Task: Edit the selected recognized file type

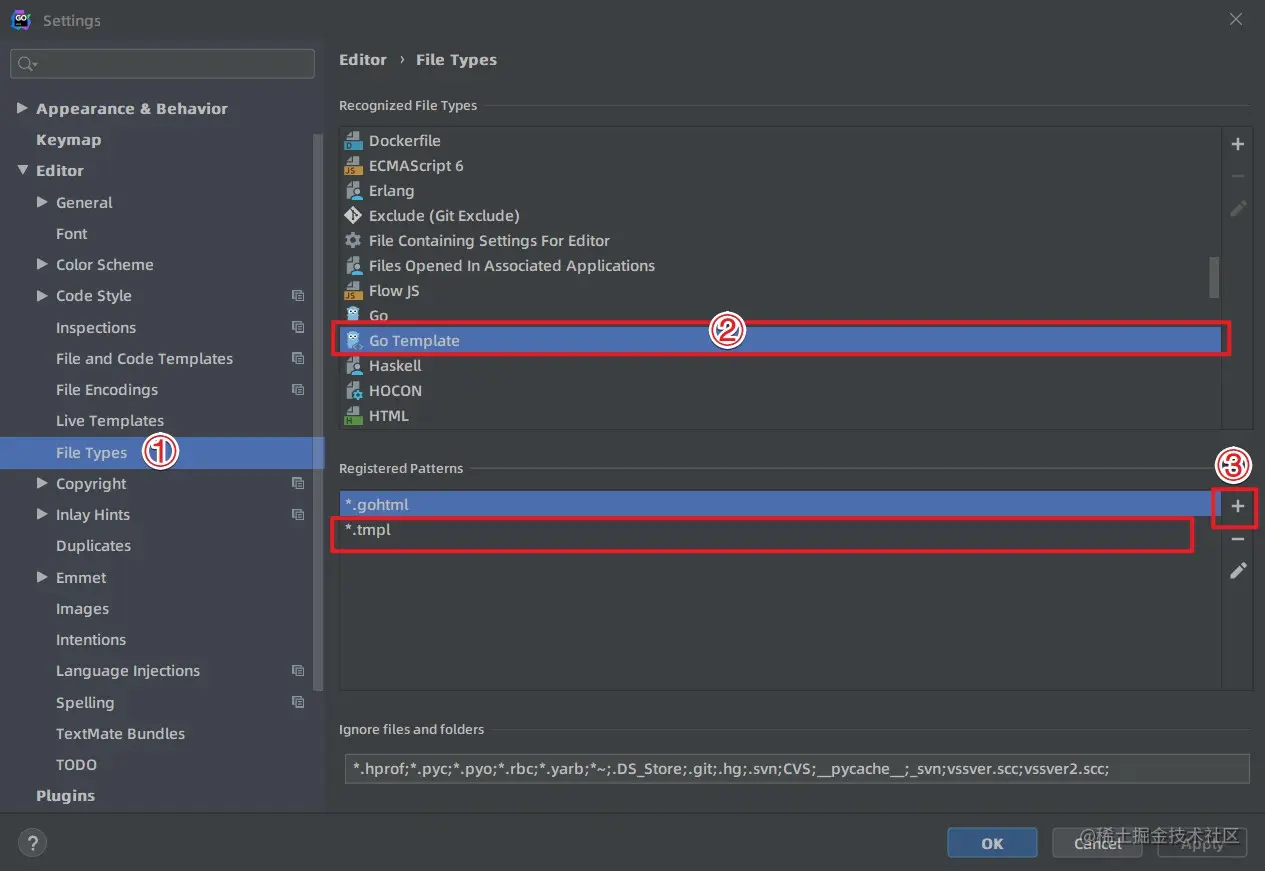Action: (1237, 208)
